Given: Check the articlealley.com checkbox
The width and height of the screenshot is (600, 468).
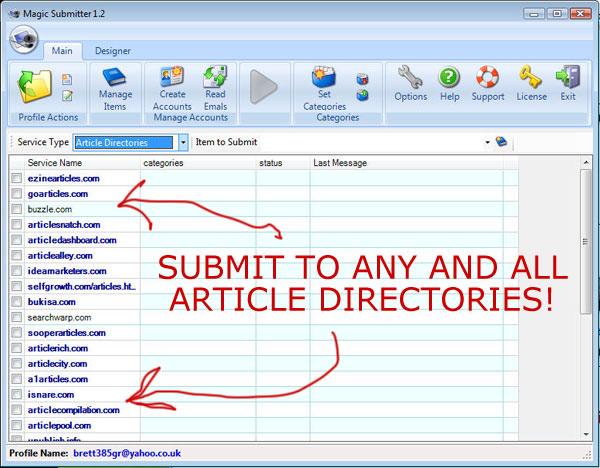Looking at the screenshot, I should (16, 256).
